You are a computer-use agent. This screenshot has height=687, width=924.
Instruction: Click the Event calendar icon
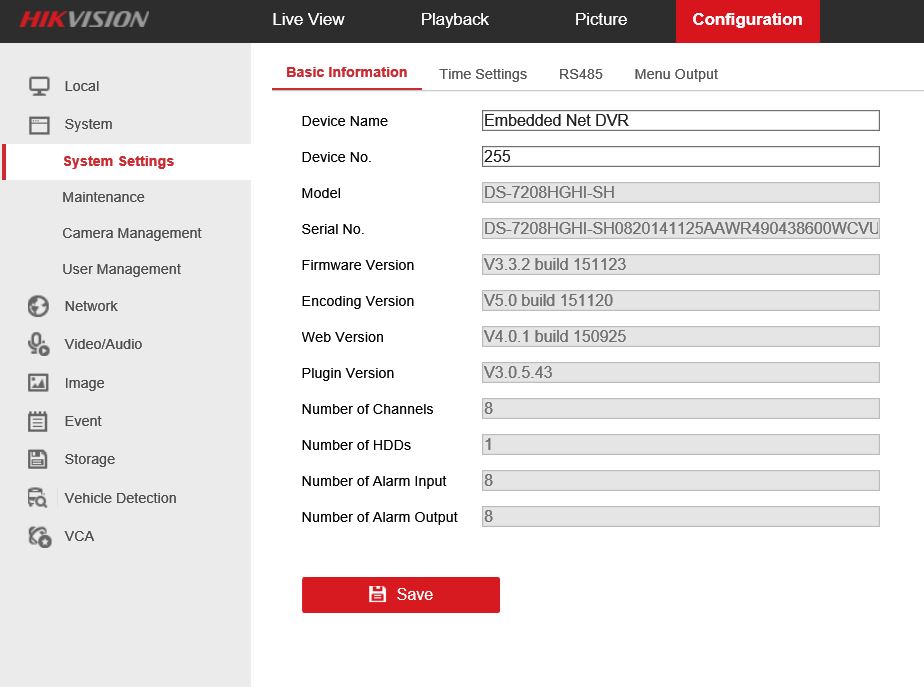pos(39,421)
